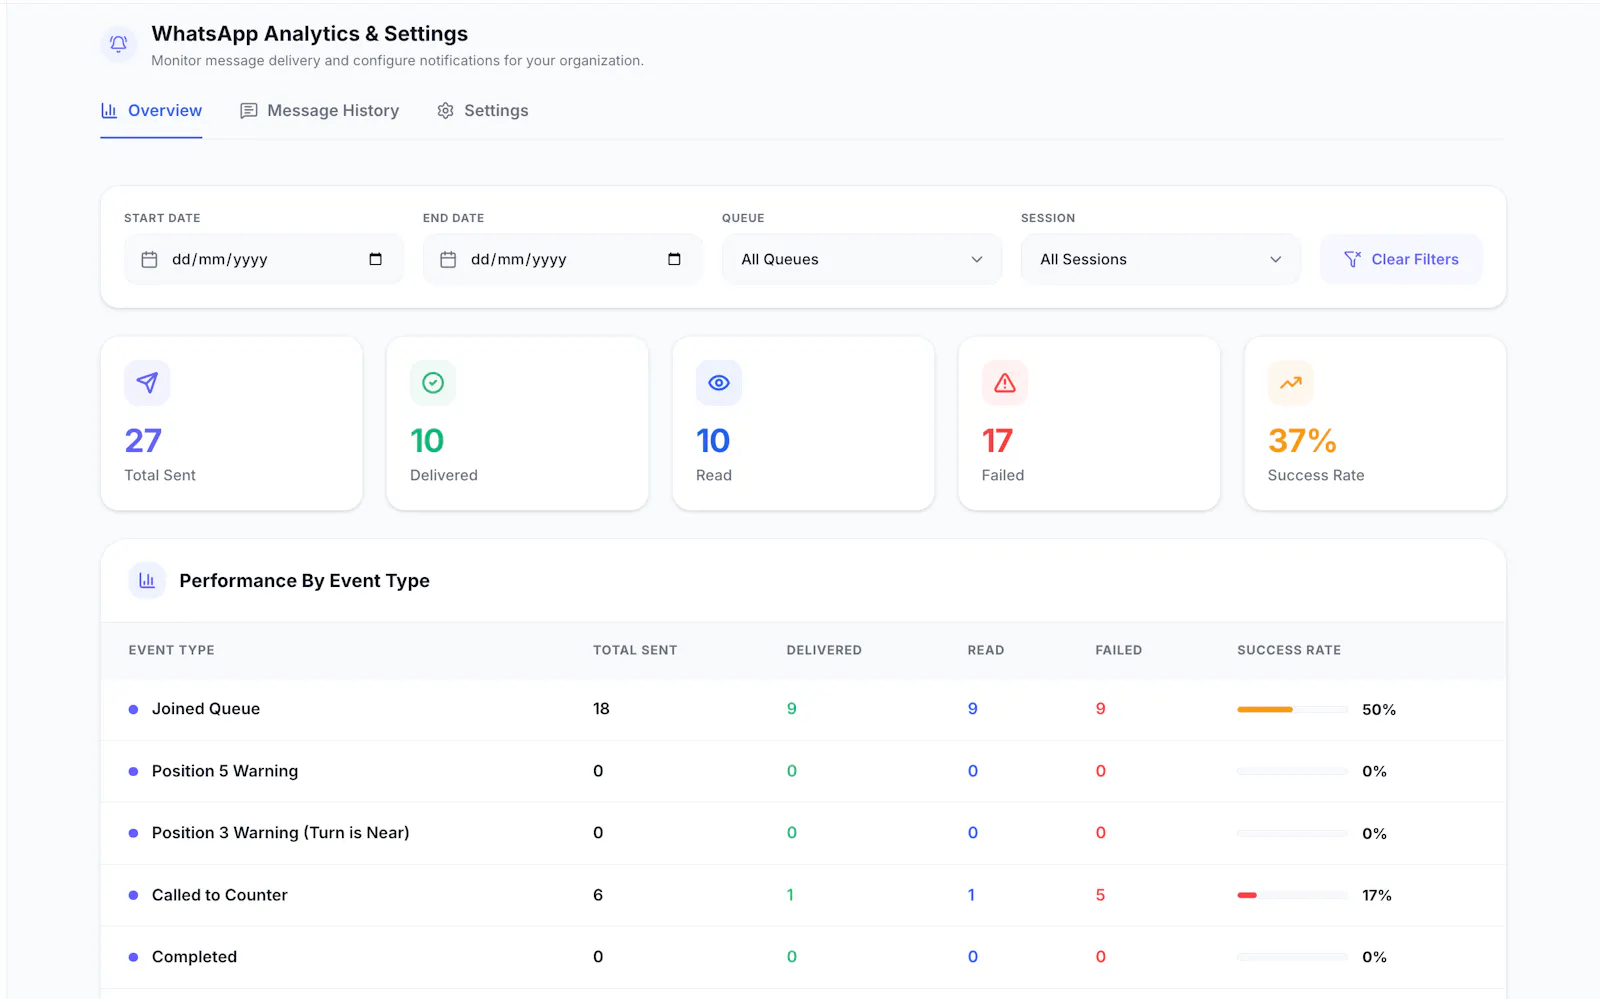Click the Called to Counter bullet dot
Screen dimensions: 1600x999
(x=133, y=895)
